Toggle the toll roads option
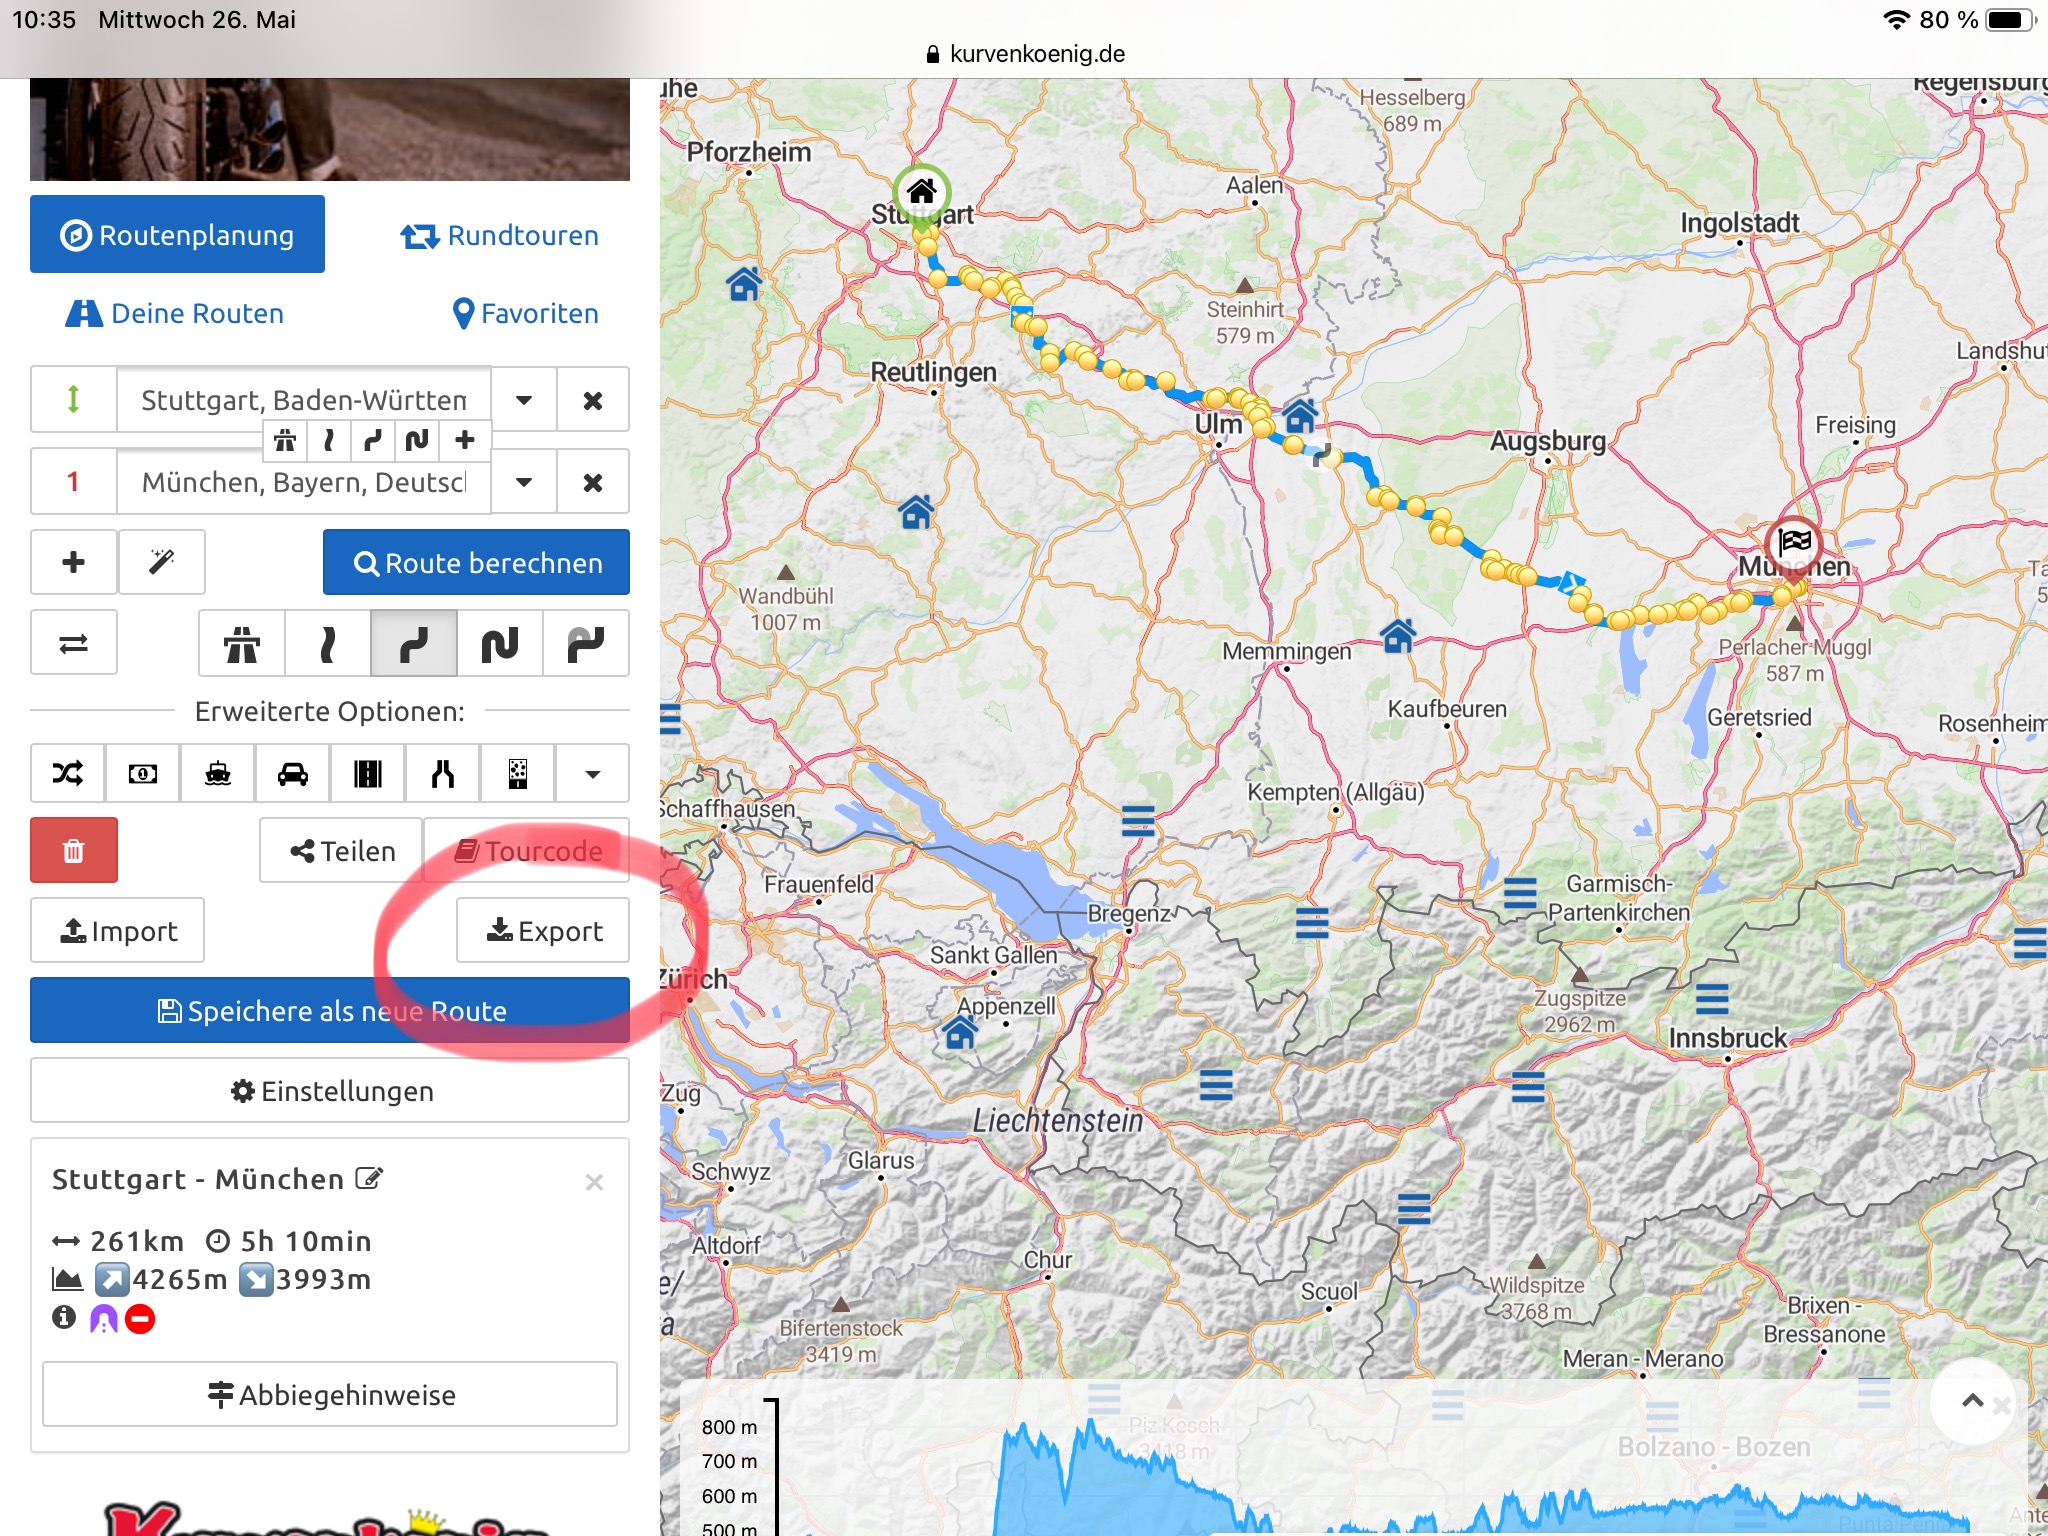Screen dimensions: 2048x1536 (143, 774)
